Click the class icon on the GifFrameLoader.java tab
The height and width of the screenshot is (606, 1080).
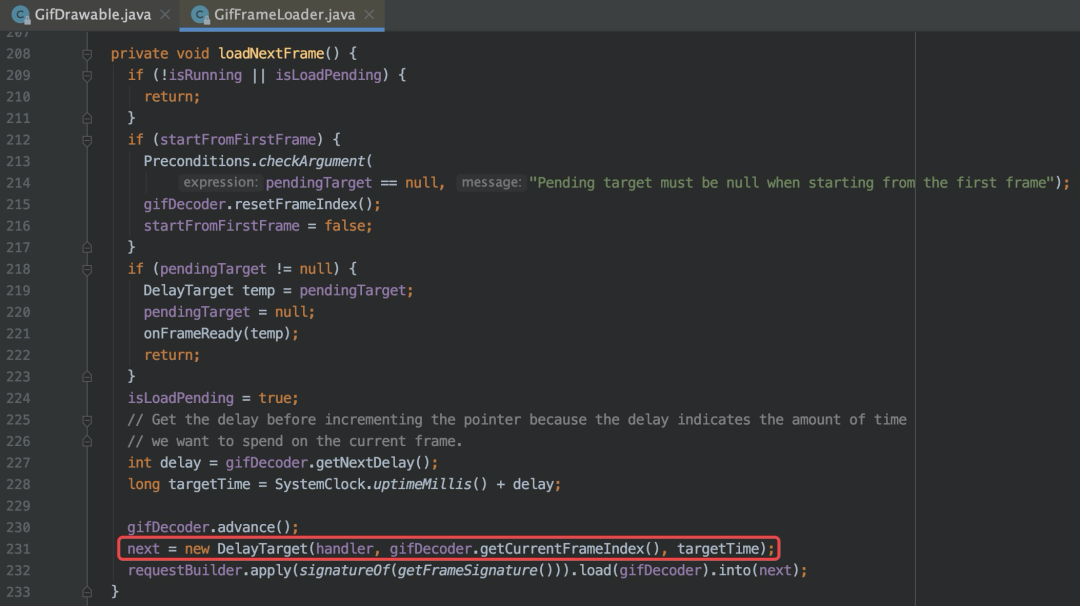pyautogui.click(x=200, y=14)
